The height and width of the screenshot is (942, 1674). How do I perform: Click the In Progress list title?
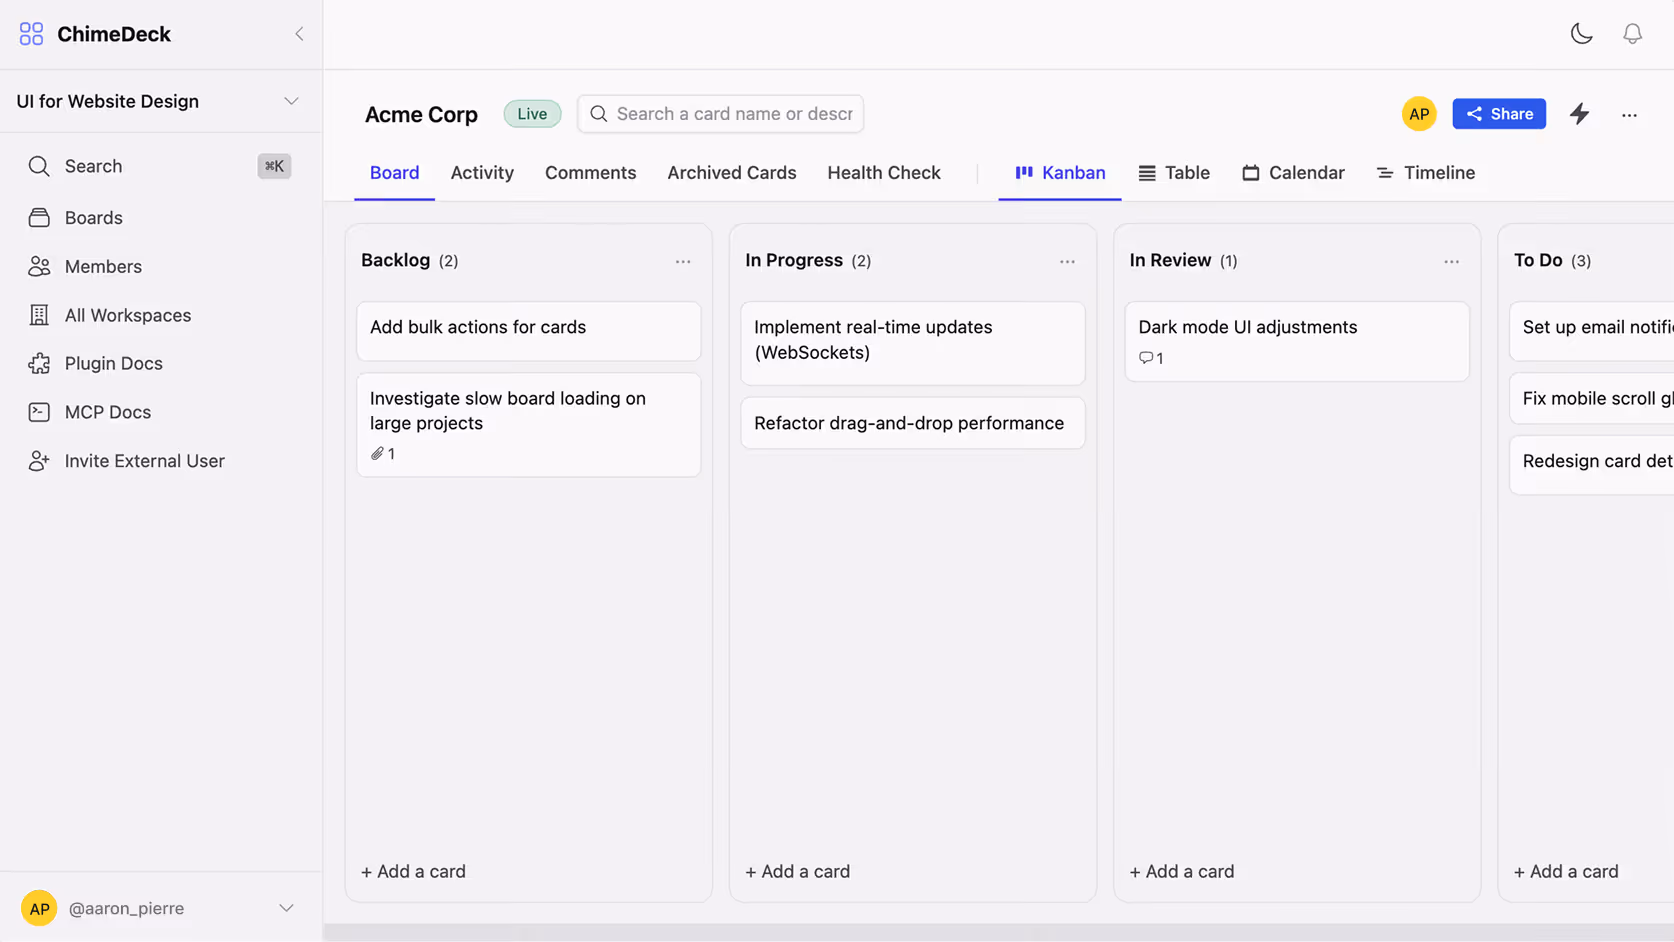tap(794, 260)
